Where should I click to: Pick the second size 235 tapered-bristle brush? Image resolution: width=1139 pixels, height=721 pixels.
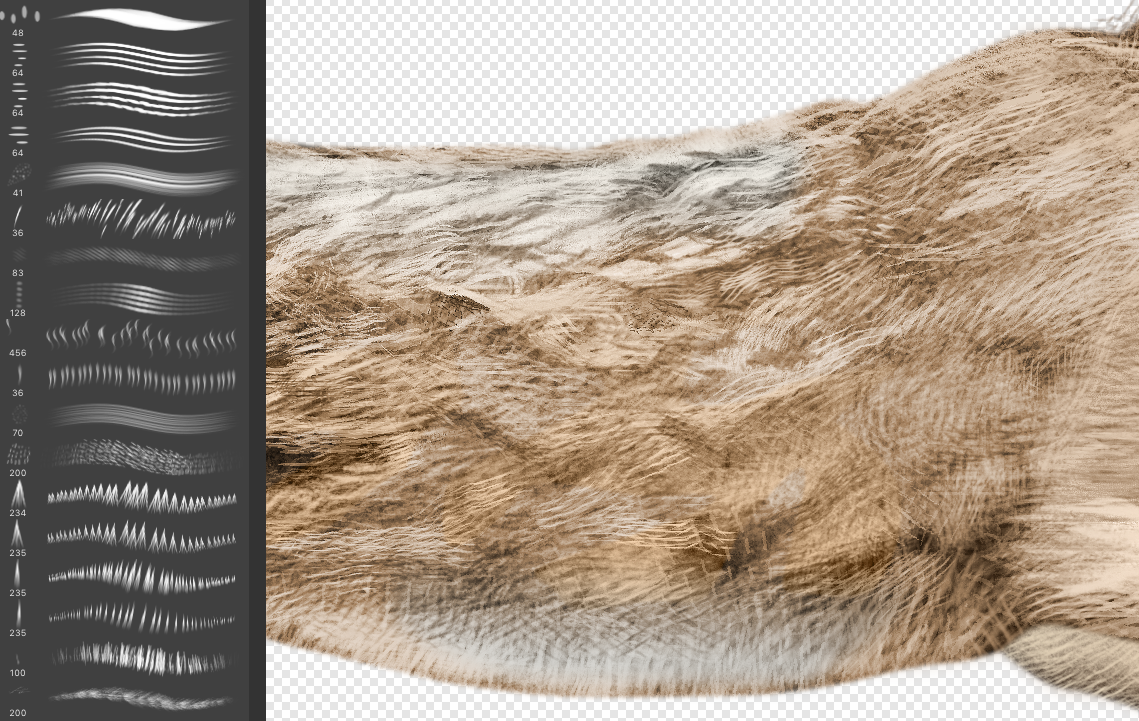tap(140, 577)
